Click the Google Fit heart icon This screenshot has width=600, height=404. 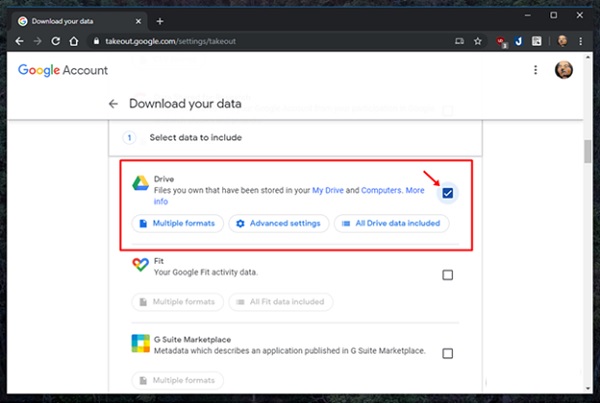pyautogui.click(x=140, y=264)
